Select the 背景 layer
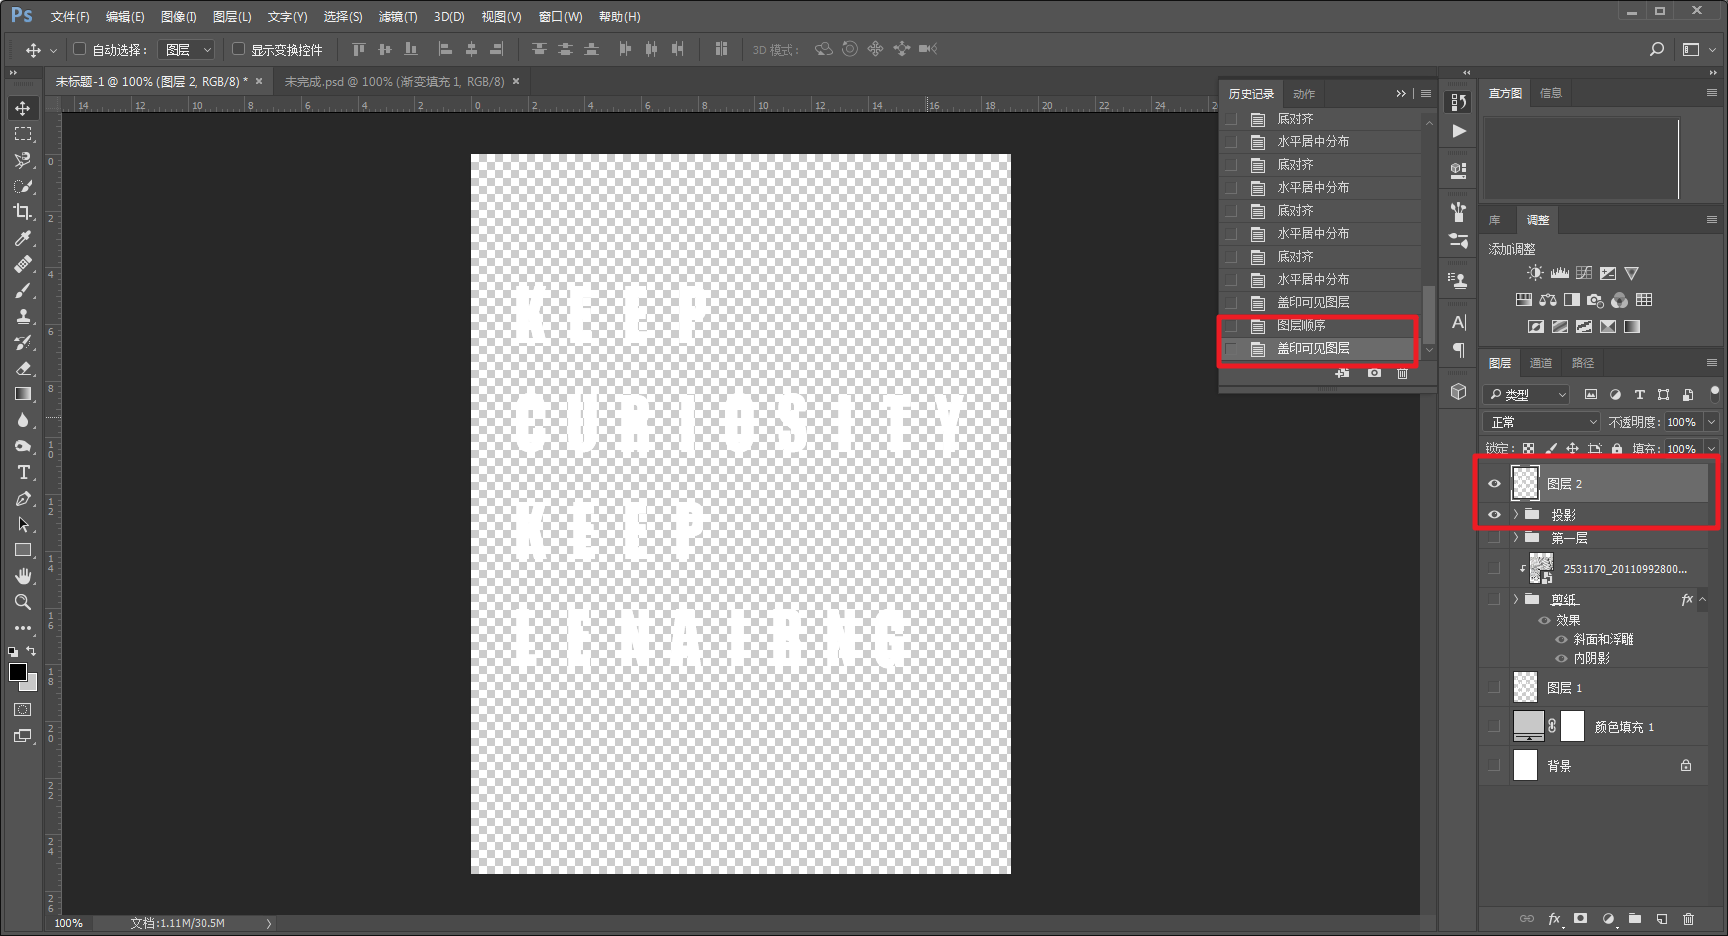This screenshot has height=936, width=1728. pos(1595,765)
